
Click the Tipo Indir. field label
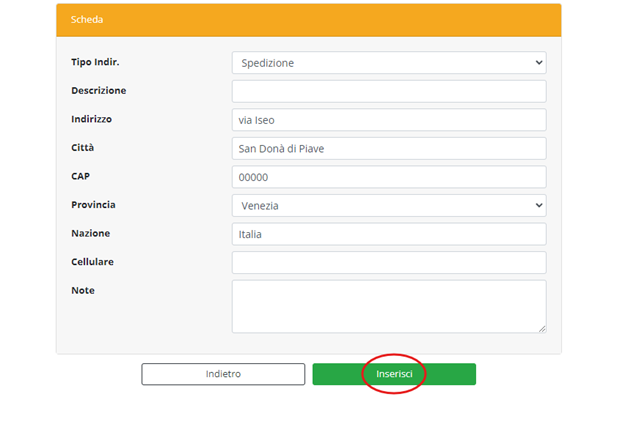pyautogui.click(x=102, y=62)
